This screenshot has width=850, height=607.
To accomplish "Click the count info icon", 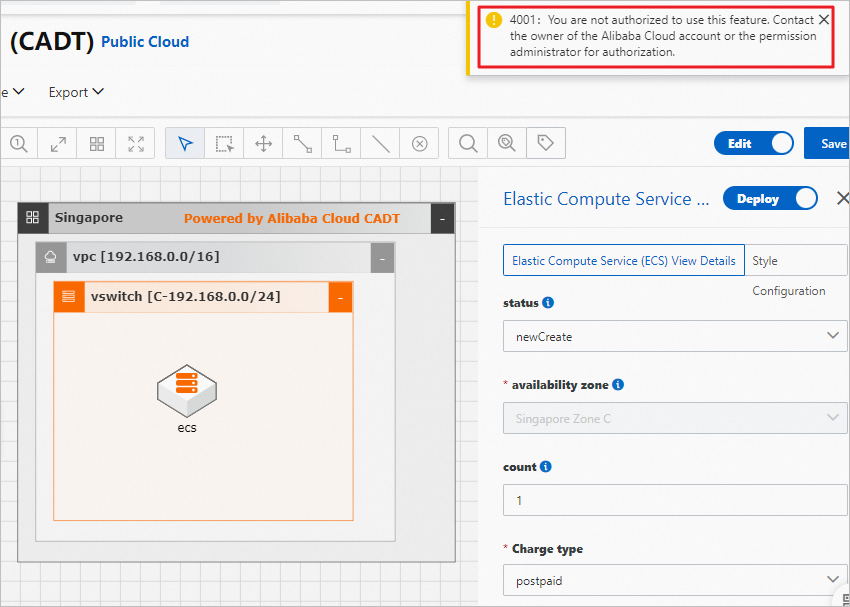I will (x=546, y=467).
